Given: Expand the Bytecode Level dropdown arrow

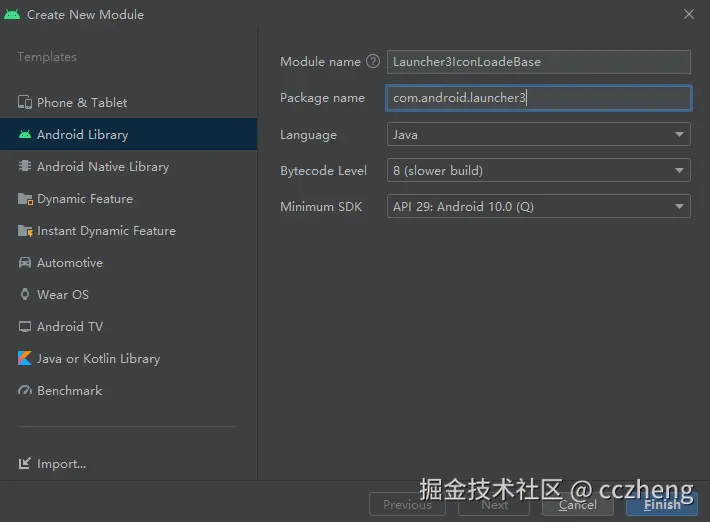Looking at the screenshot, I should [679, 171].
